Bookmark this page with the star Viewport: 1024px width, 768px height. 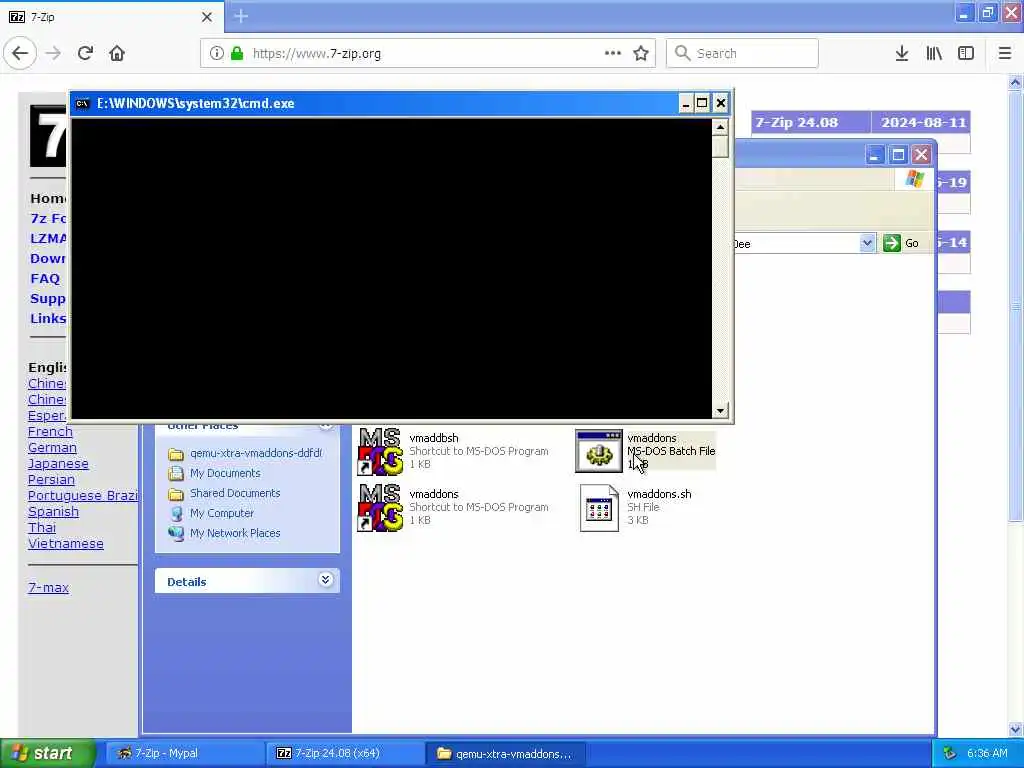tap(641, 54)
